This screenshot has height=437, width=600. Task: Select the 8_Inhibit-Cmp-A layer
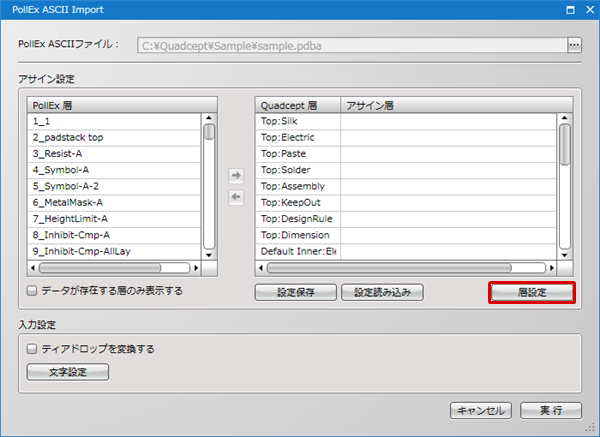[x=114, y=235]
